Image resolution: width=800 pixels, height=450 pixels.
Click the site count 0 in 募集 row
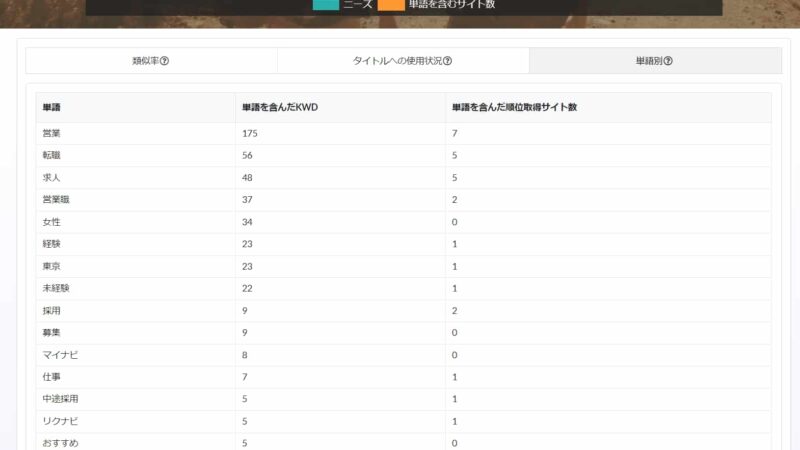tap(455, 333)
